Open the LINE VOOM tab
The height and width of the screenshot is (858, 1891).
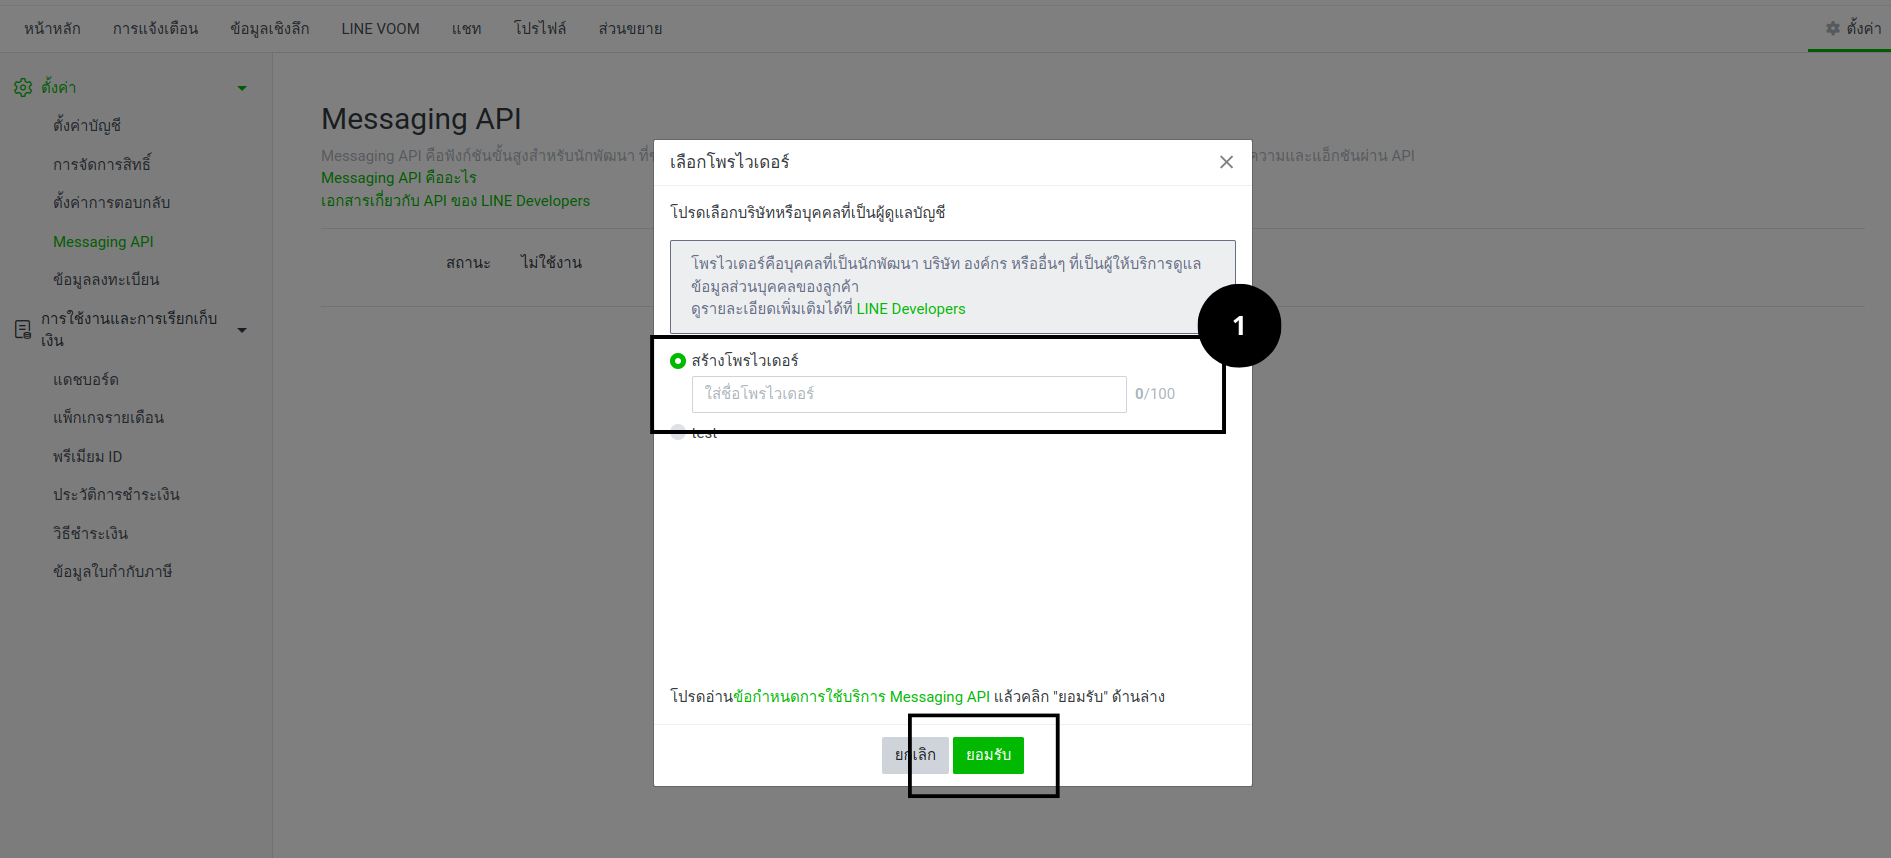[x=380, y=29]
